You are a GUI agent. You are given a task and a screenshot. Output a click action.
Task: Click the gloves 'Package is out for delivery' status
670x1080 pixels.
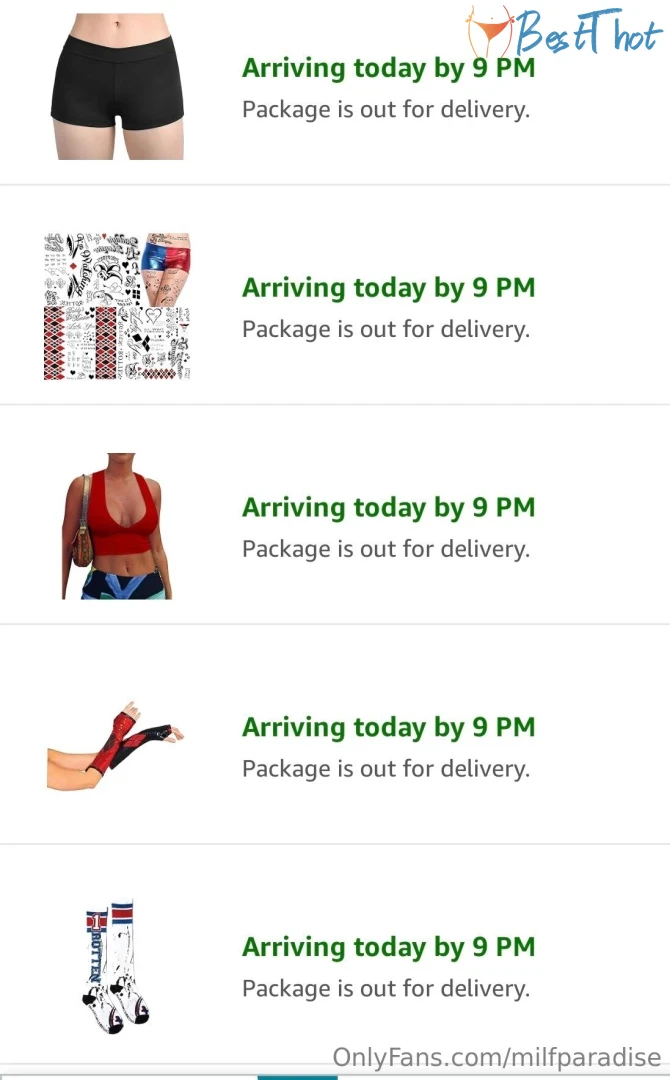click(385, 769)
